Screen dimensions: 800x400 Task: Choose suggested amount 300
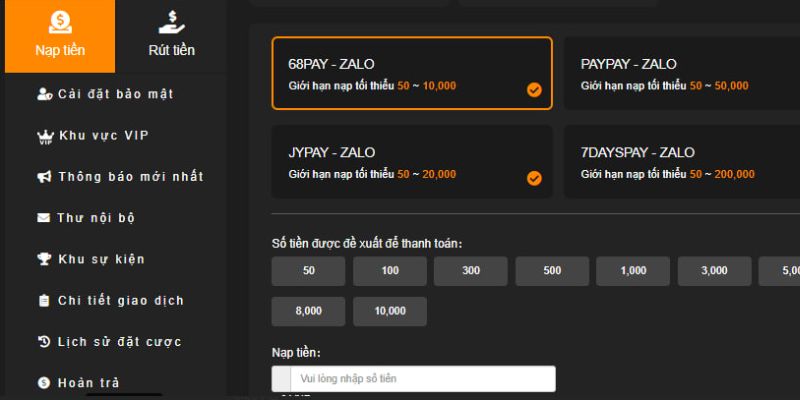471,271
